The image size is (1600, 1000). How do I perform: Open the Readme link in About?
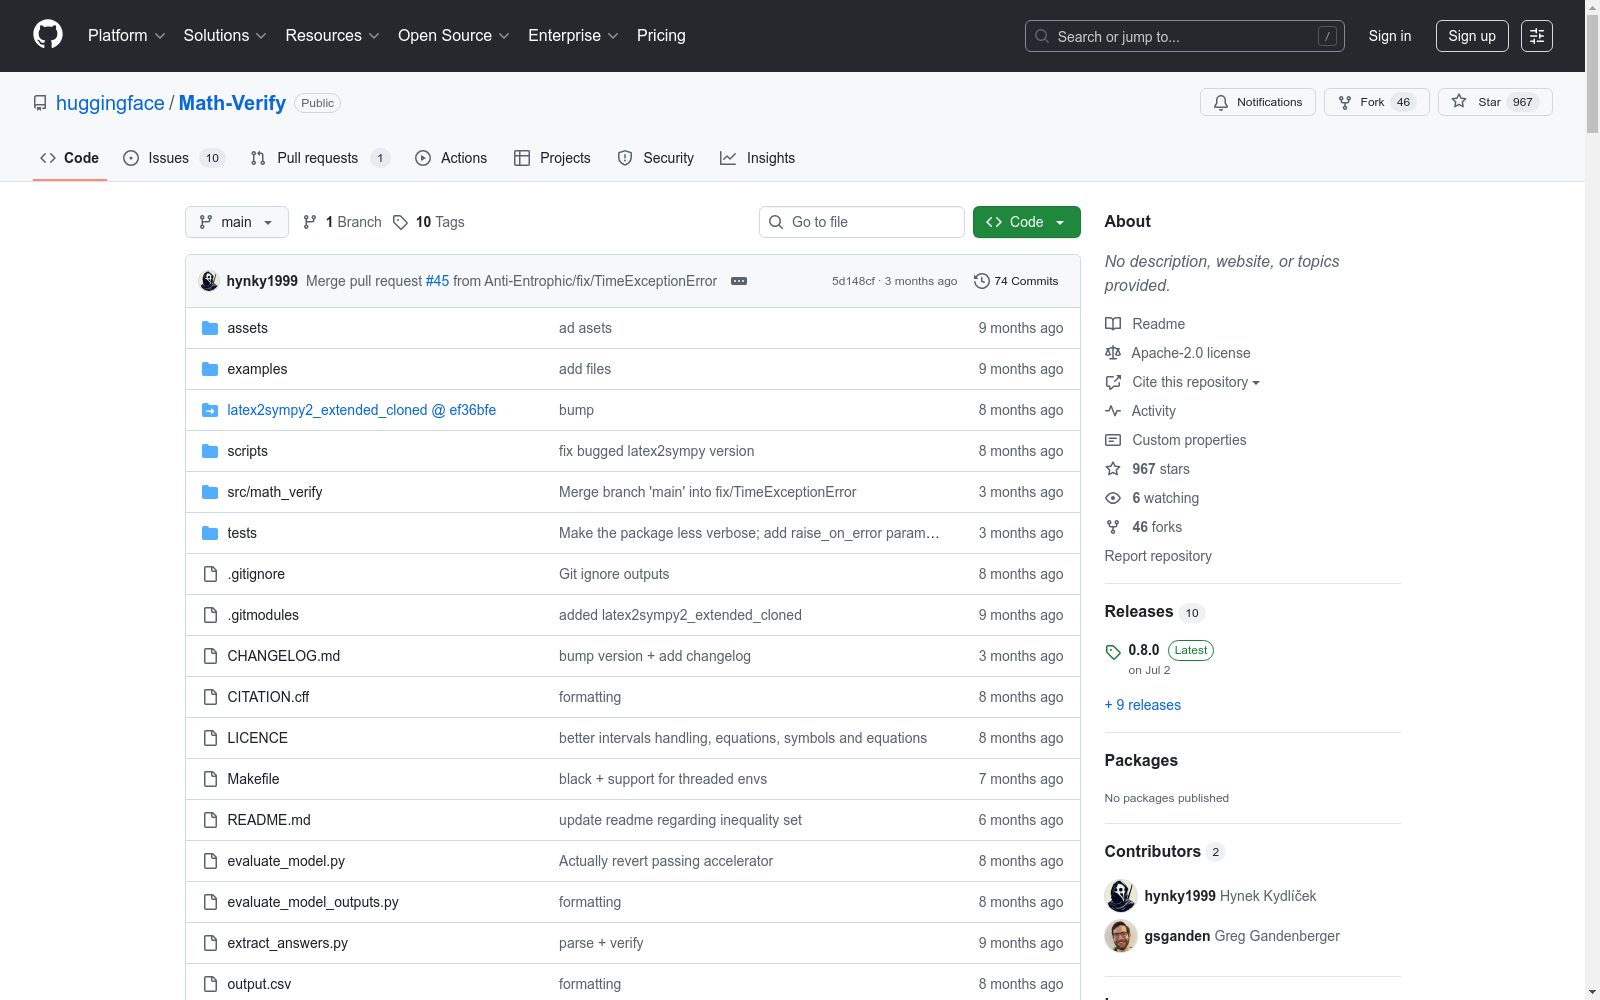[1145, 324]
